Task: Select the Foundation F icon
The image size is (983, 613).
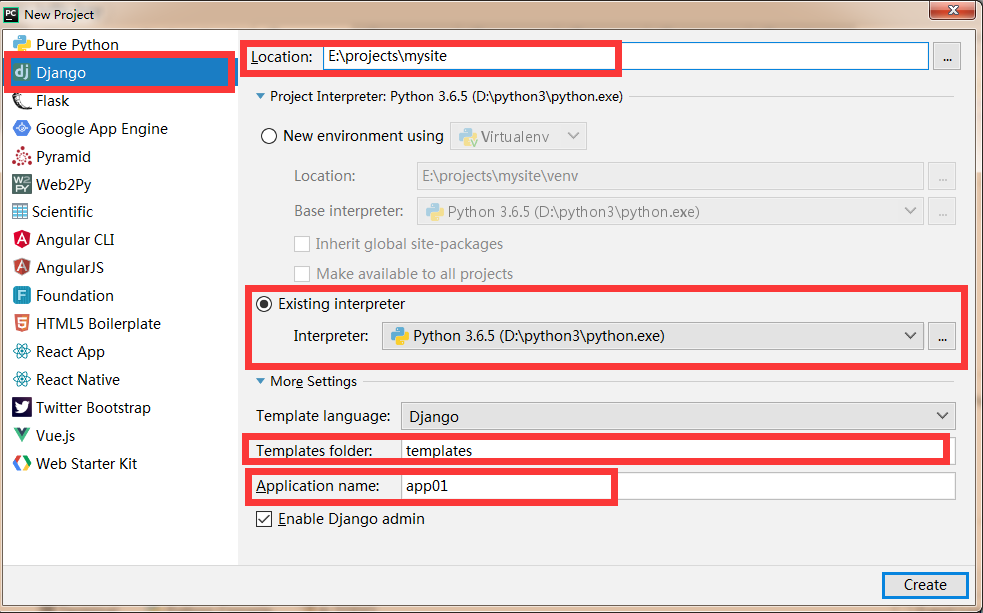Action: 22,295
